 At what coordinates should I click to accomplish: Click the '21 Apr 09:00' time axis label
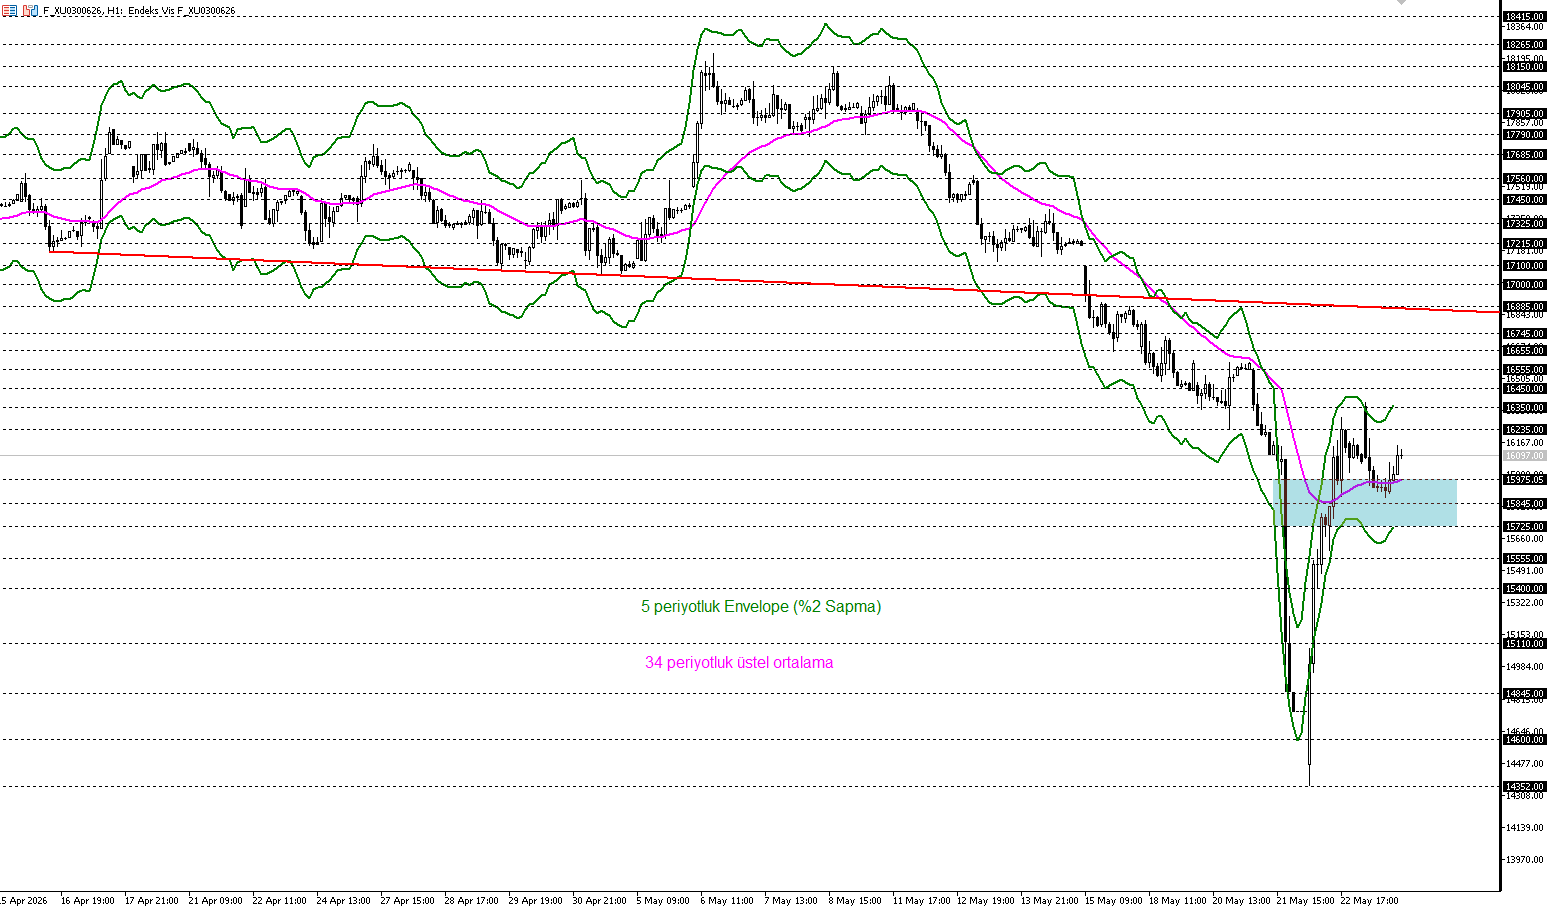[x=215, y=901]
